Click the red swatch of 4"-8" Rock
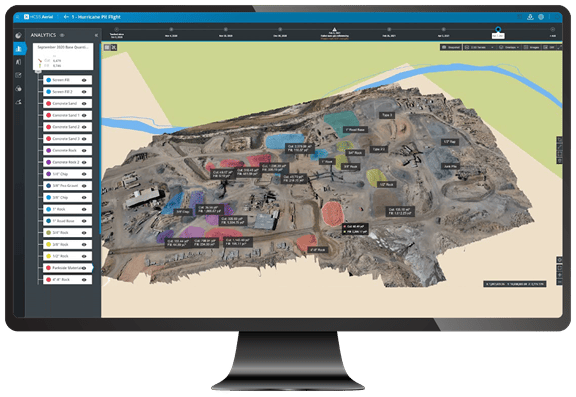The width and height of the screenshot is (576, 397). click(x=48, y=280)
